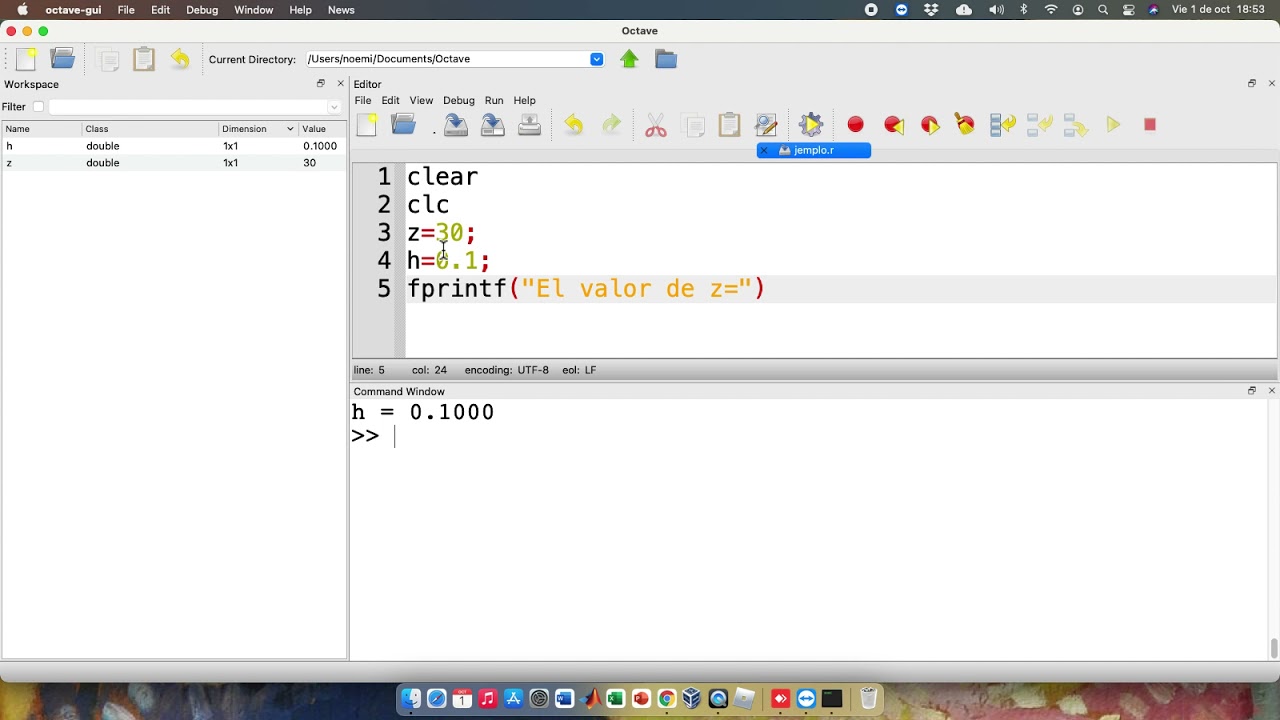Close the jemplo.r tab
This screenshot has width=1280, height=720.
point(764,150)
